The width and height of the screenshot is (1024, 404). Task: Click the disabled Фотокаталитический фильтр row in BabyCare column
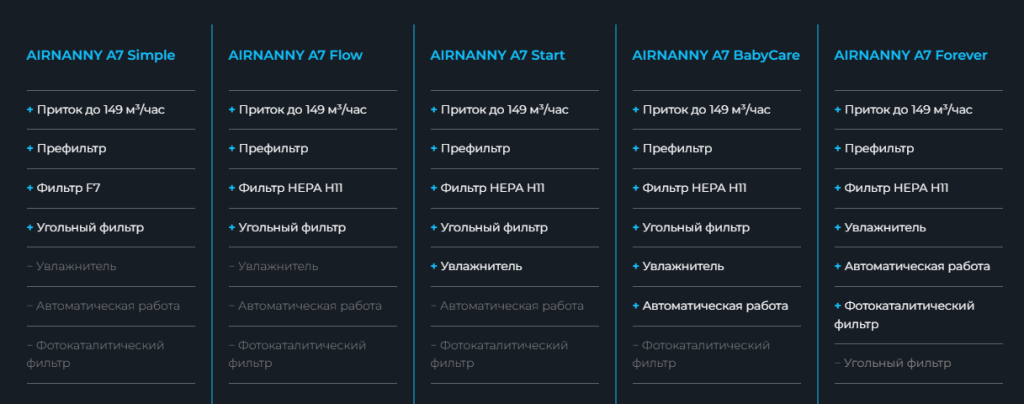coord(702,354)
